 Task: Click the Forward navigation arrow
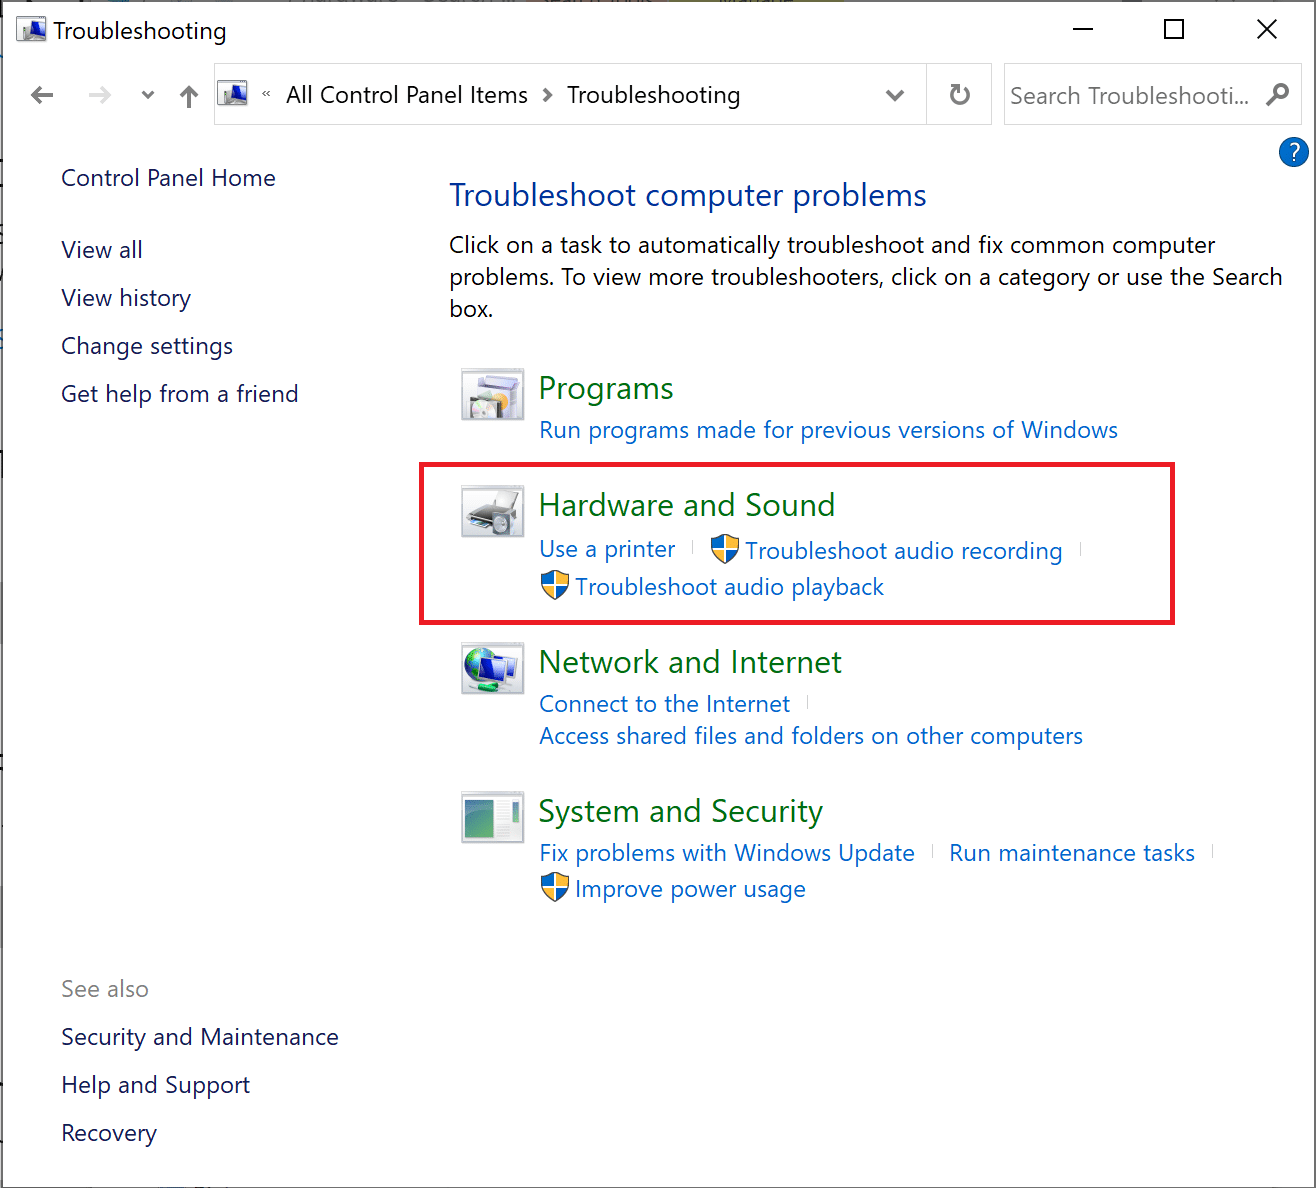[100, 95]
